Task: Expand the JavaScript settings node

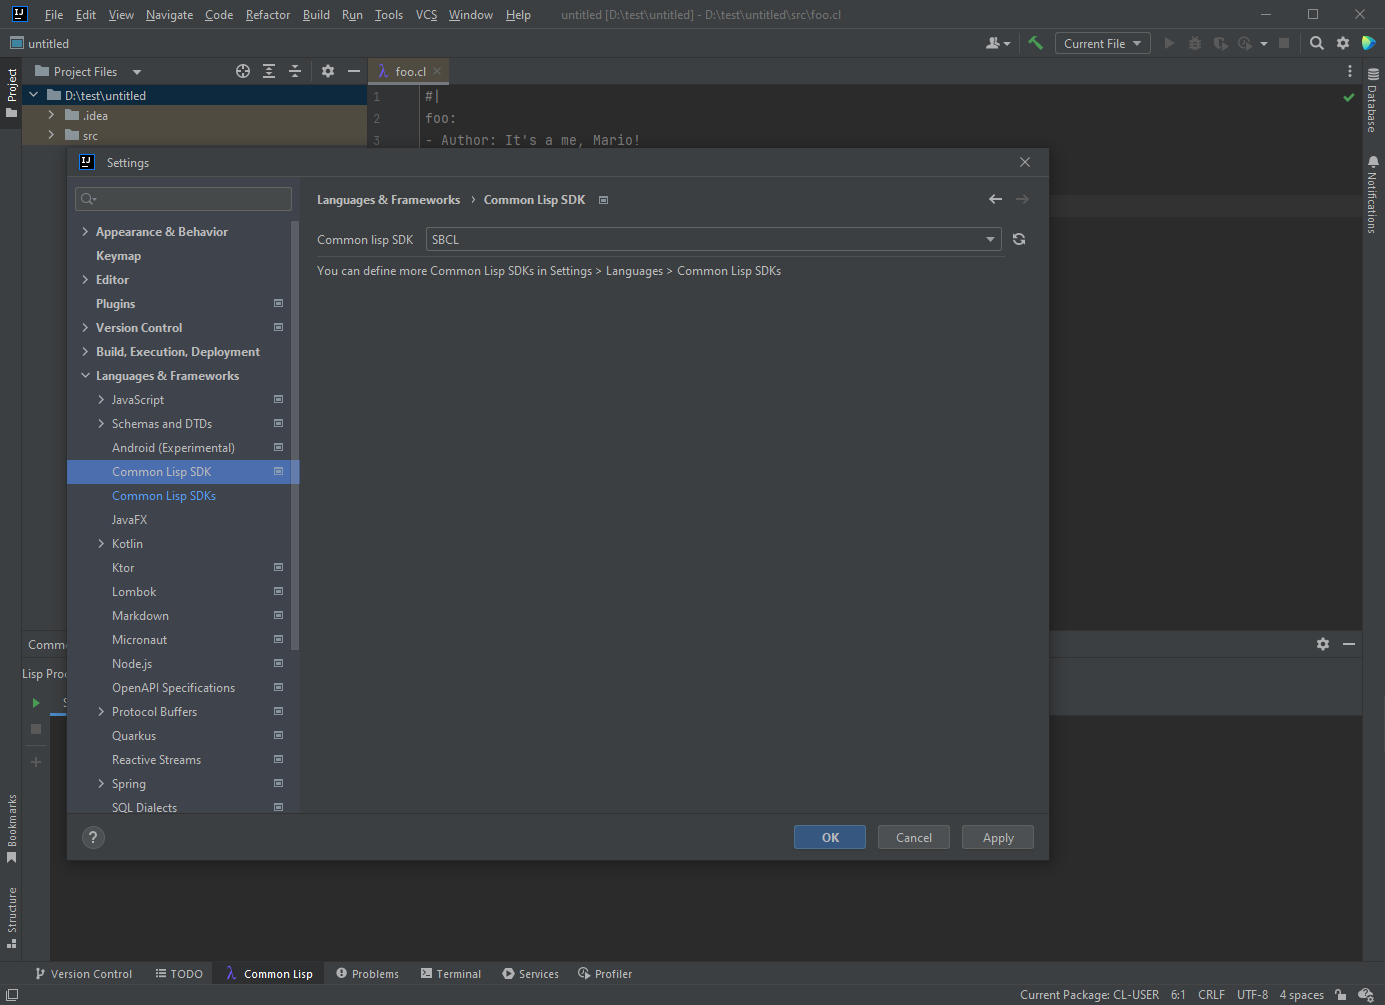Action: click(101, 400)
